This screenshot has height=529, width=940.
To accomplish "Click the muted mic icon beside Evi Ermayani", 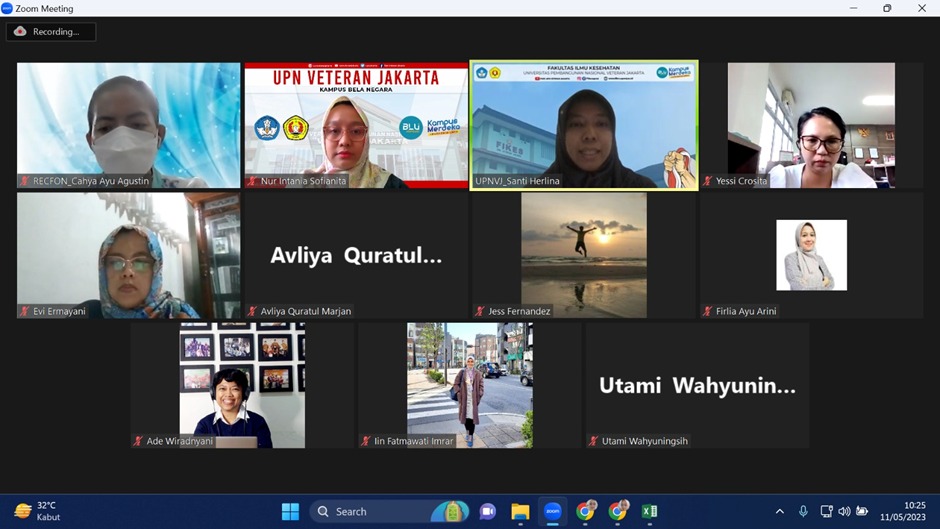I will coord(25,311).
